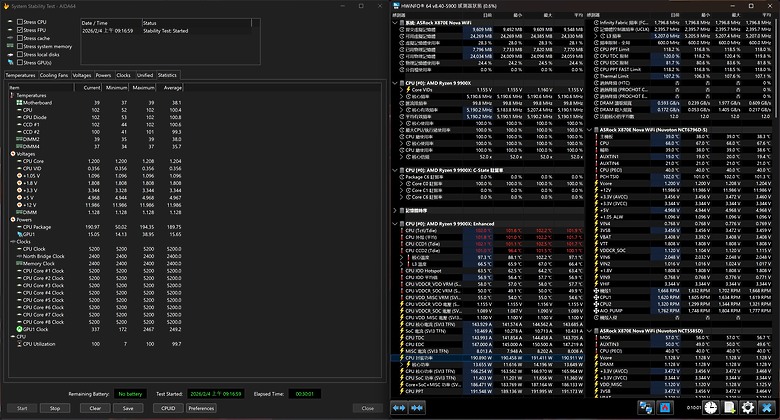Open the Preferences button
The width and height of the screenshot is (780, 420).
[201, 408]
